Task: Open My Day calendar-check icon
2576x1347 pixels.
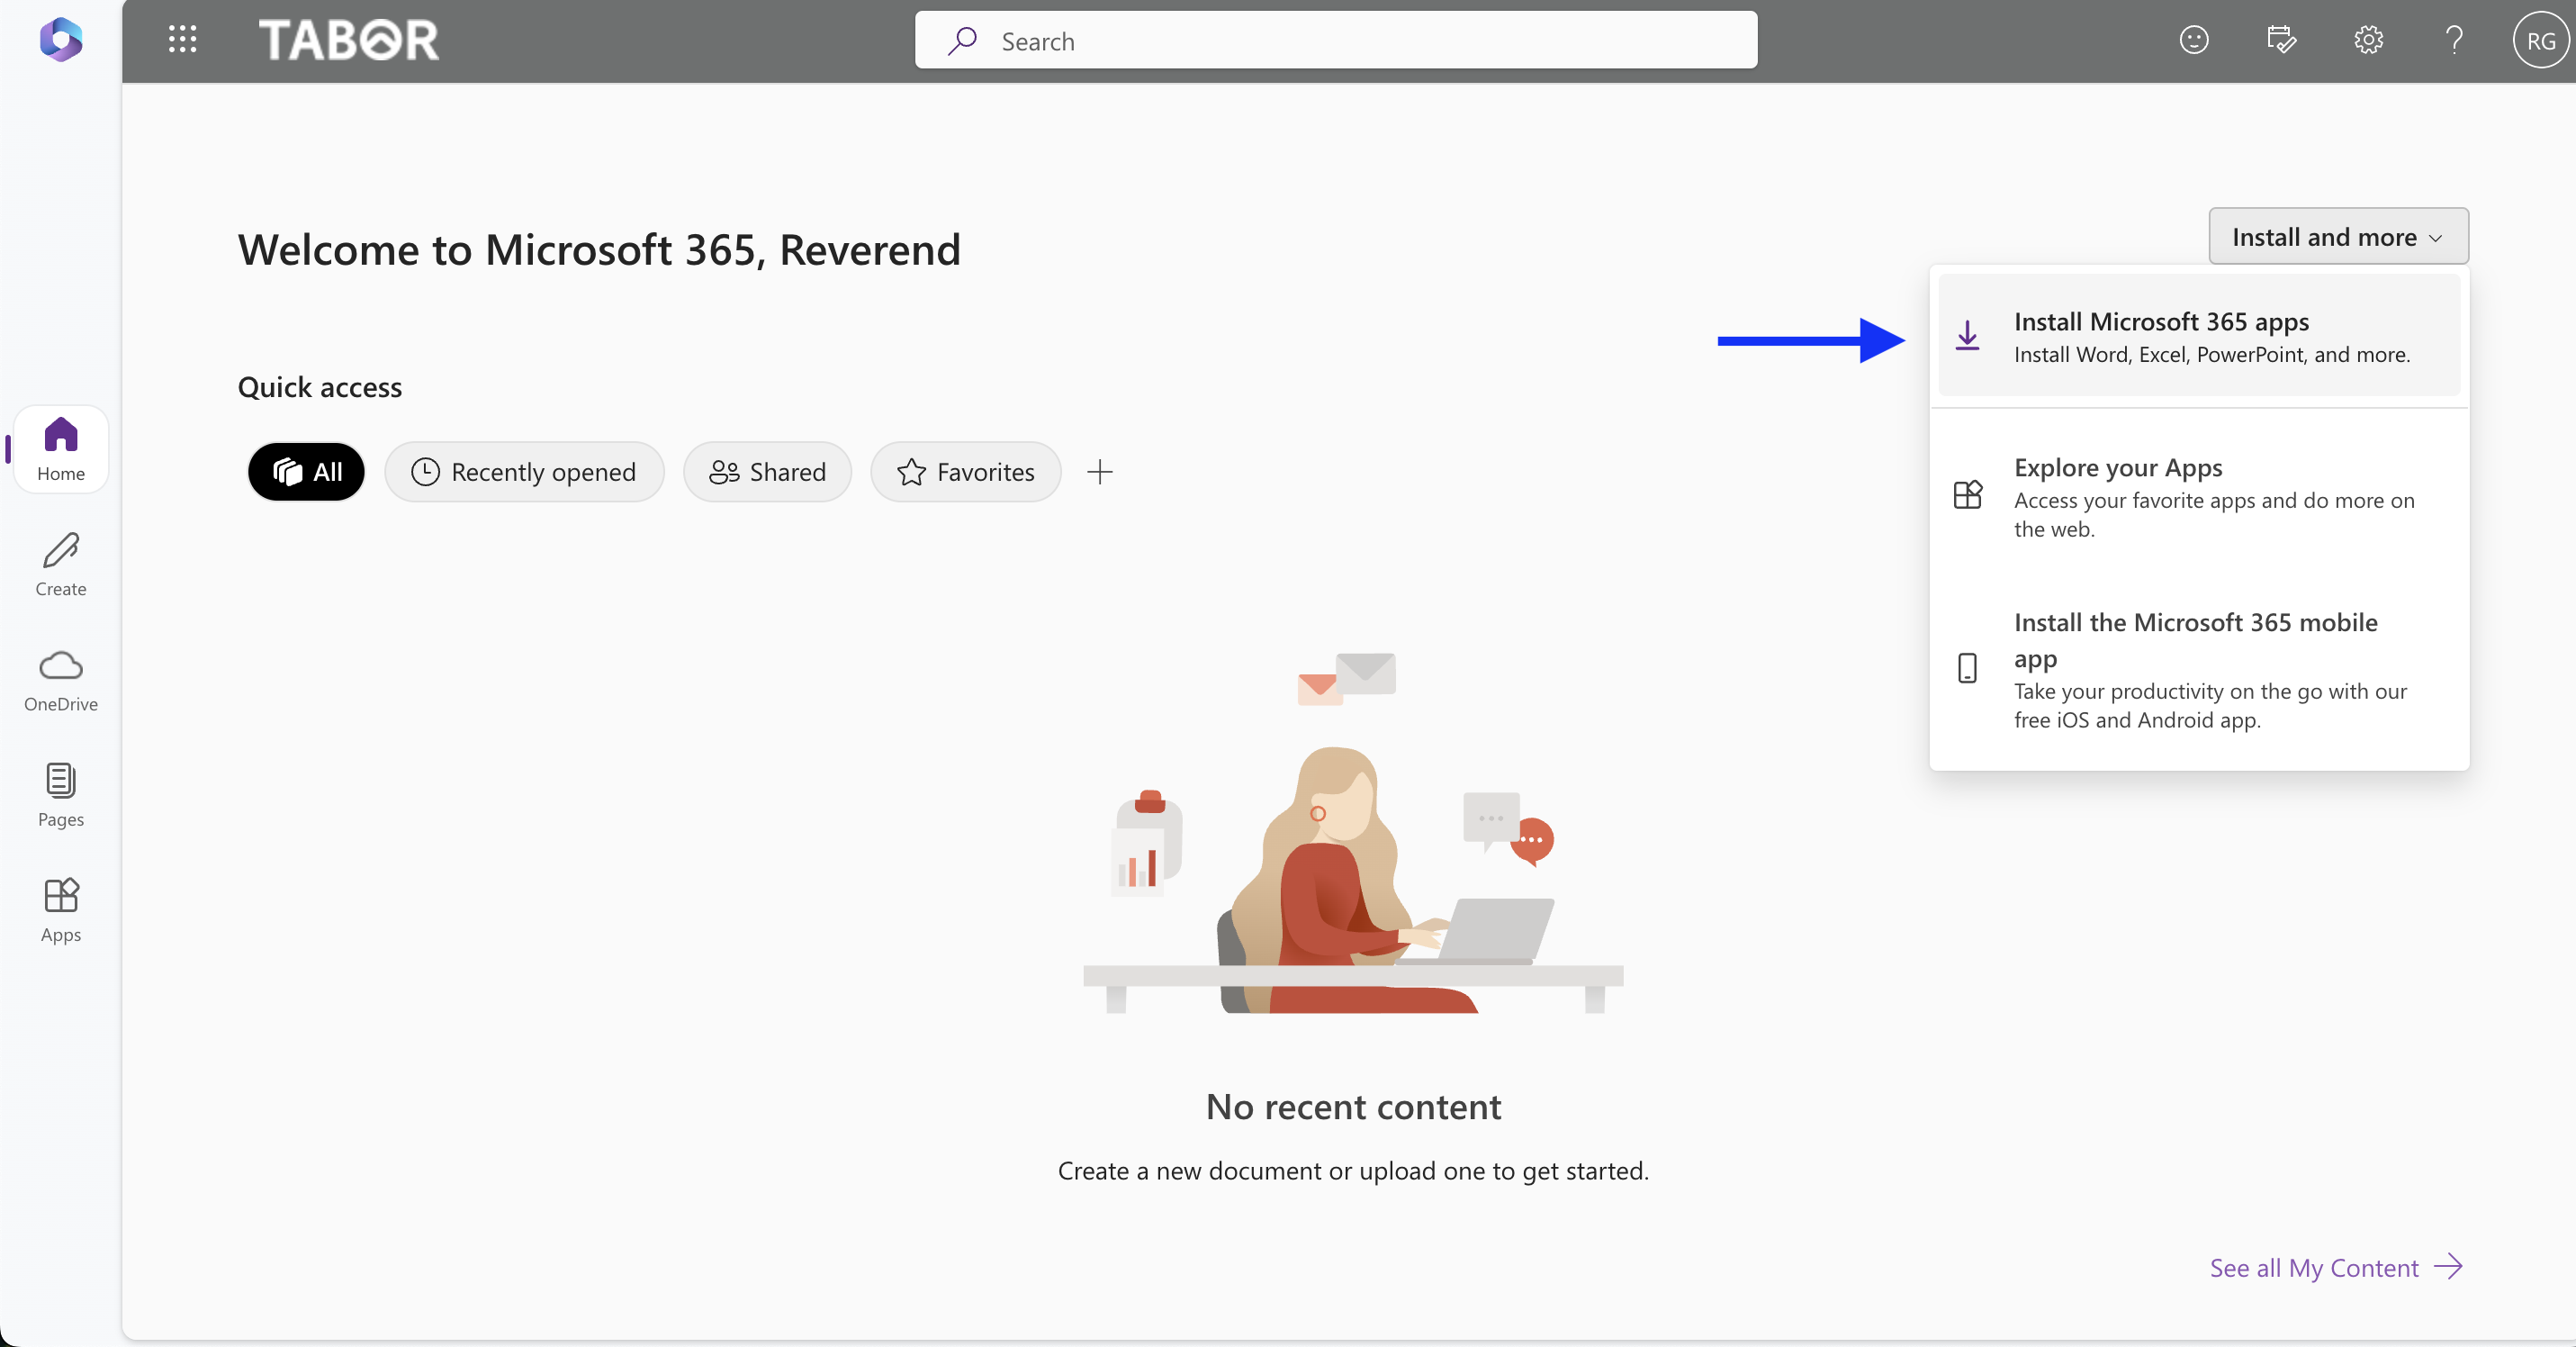Action: (2281, 40)
